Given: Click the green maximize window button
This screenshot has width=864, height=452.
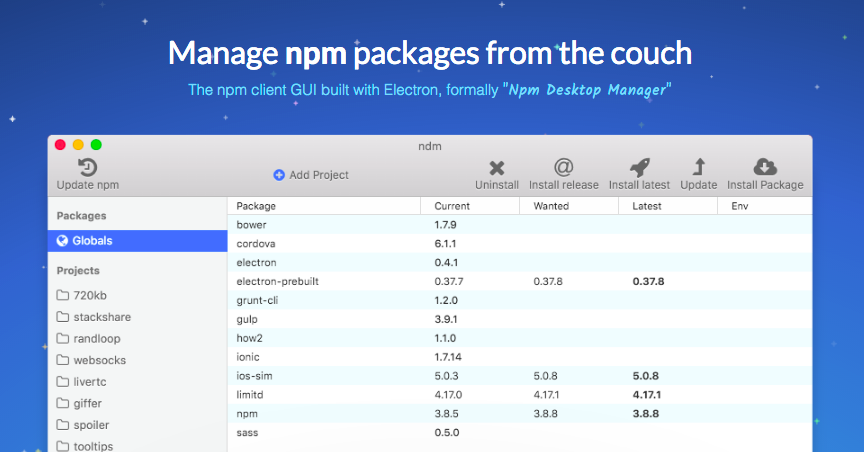Looking at the screenshot, I should pyautogui.click(x=96, y=144).
